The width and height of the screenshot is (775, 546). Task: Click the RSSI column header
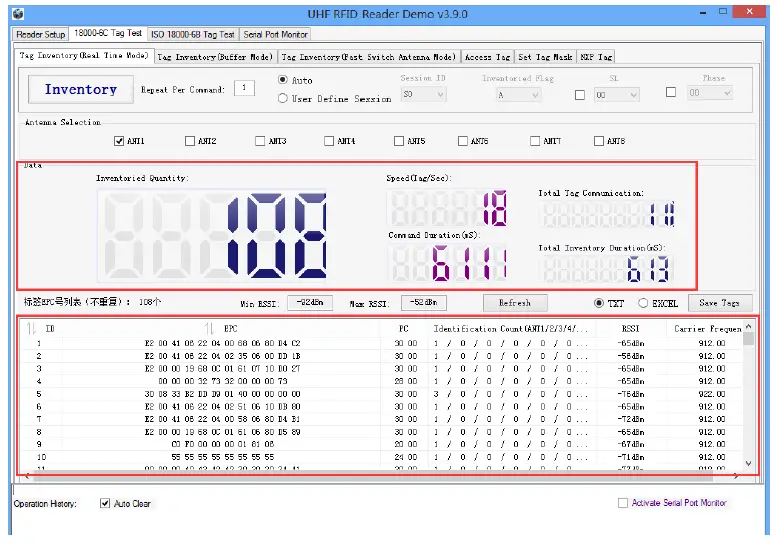pos(630,329)
